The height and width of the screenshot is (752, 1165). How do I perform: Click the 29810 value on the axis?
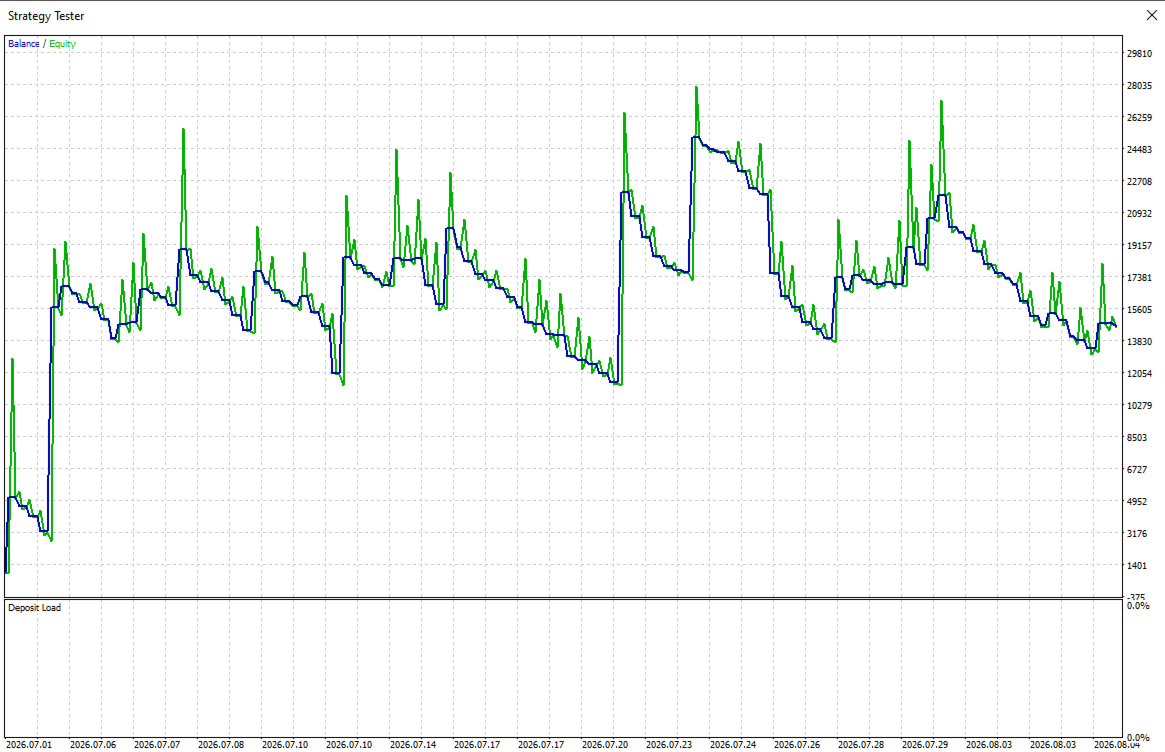click(1139, 54)
